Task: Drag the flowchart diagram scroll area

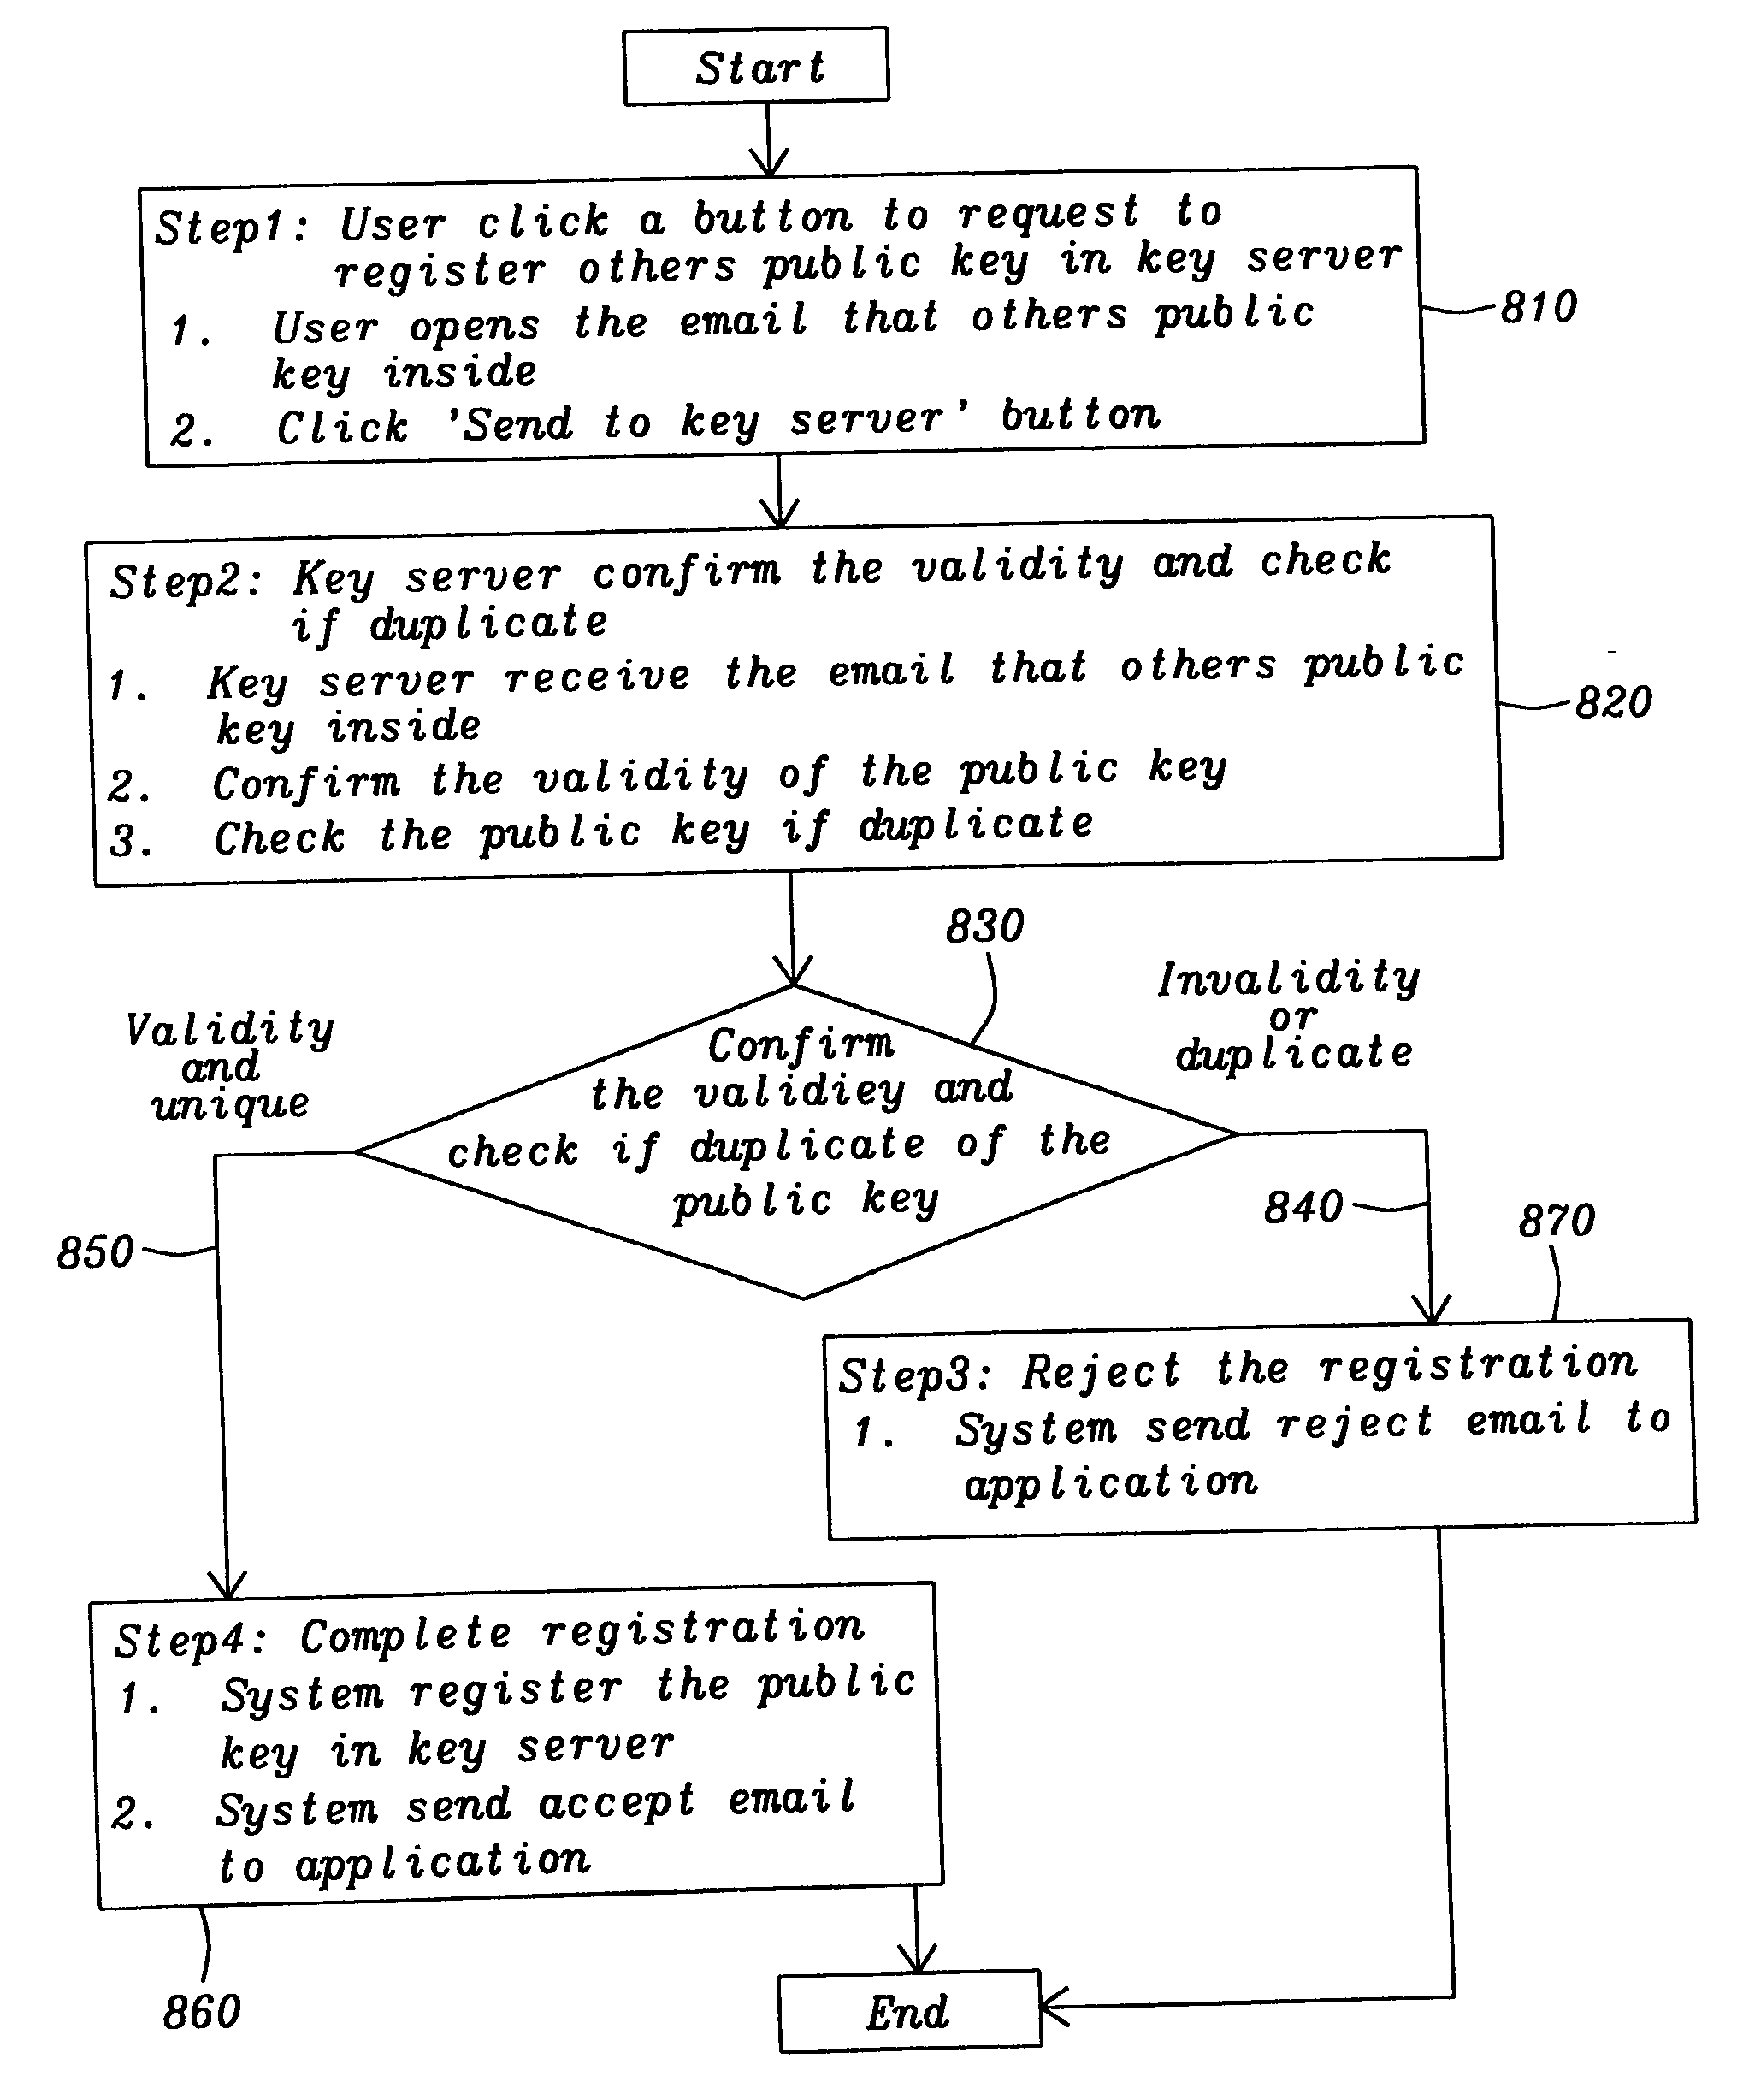Action: click(871, 1050)
